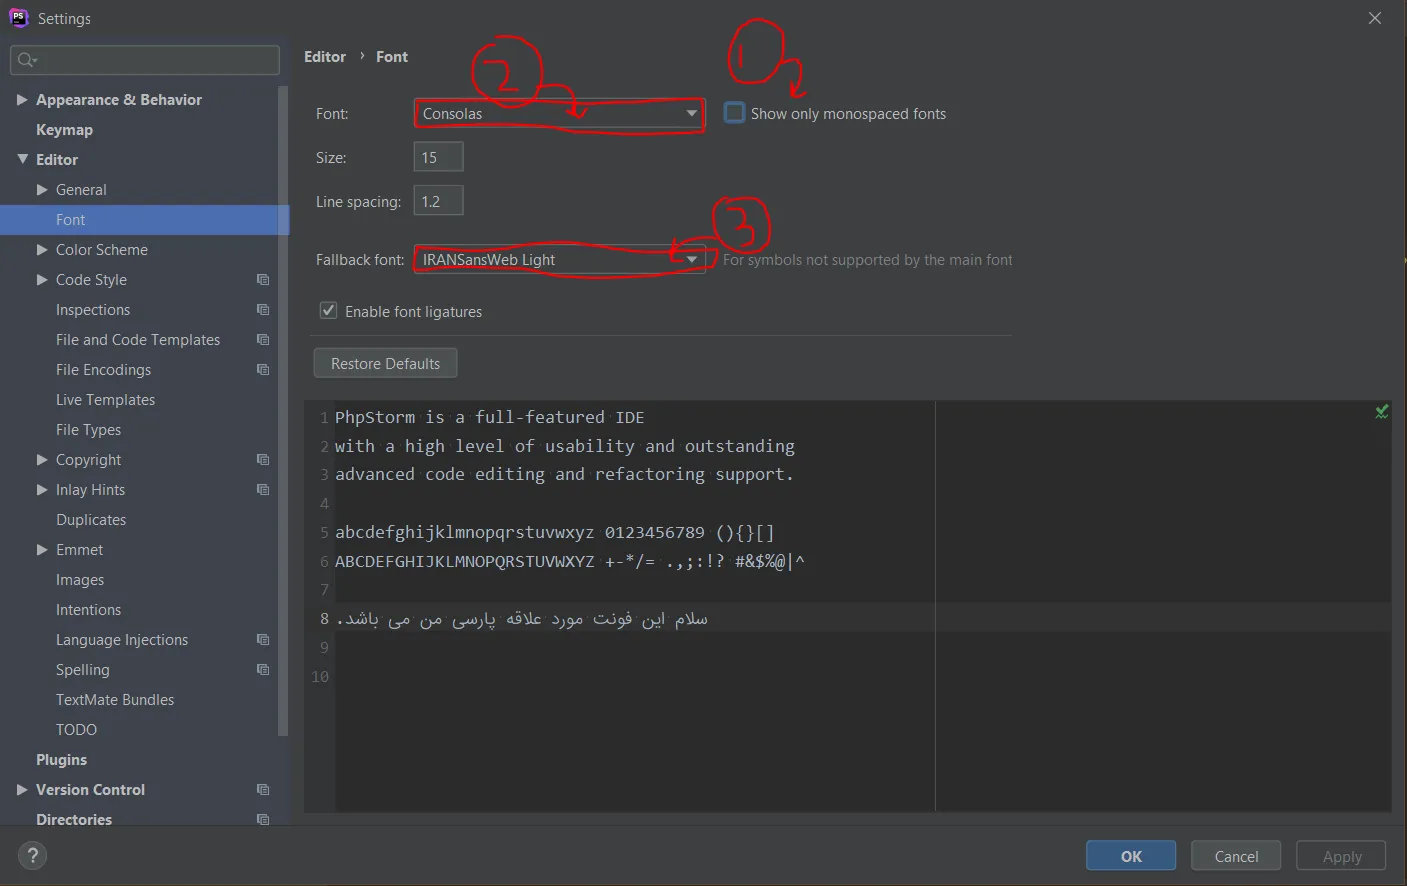The width and height of the screenshot is (1407, 886).
Task: Go to Intentions settings
Action: click(88, 610)
